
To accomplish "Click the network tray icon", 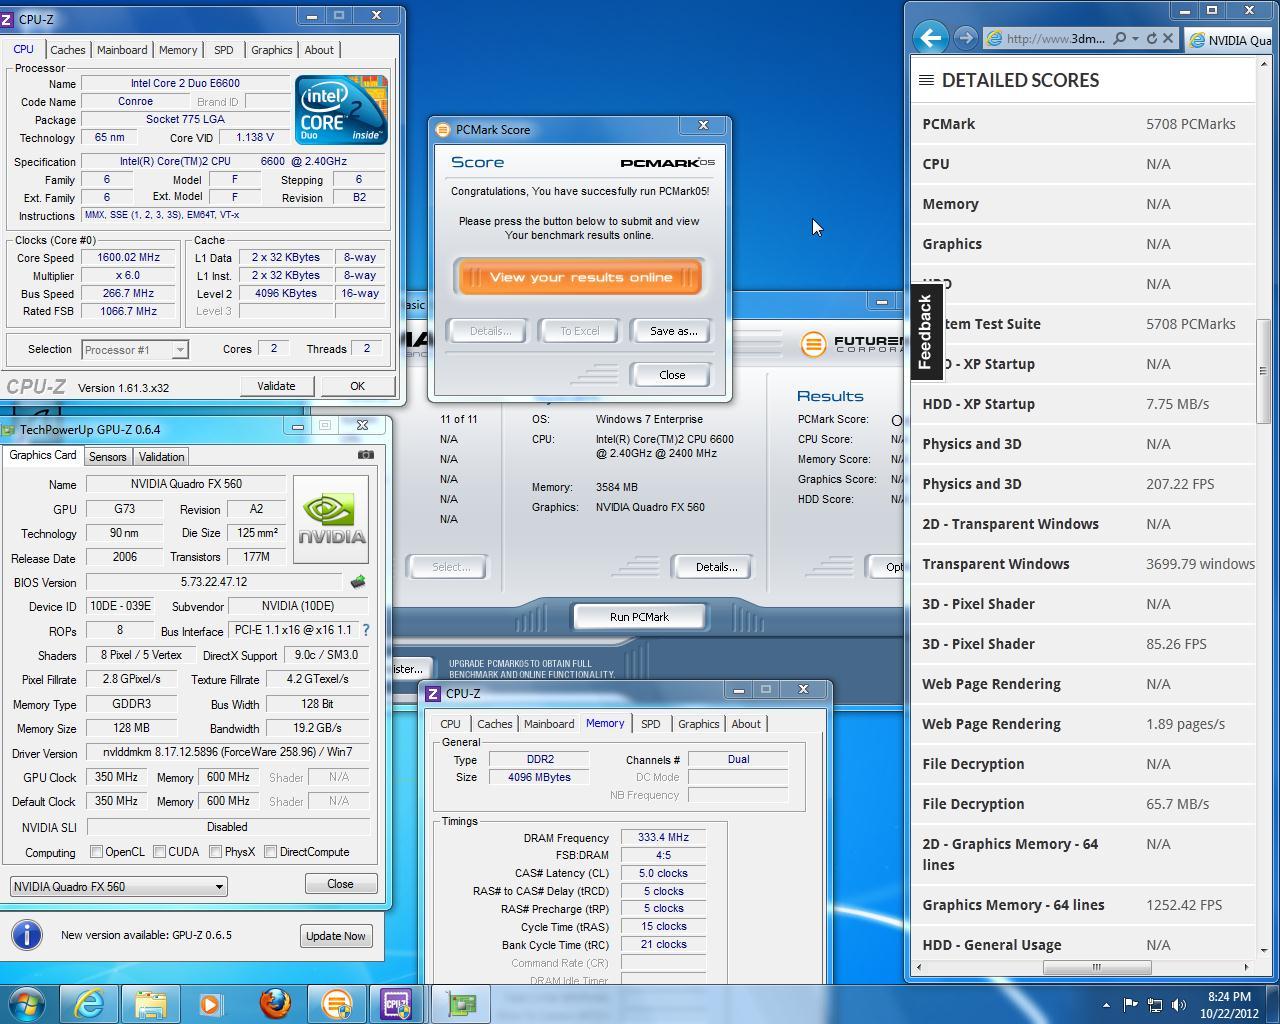I will 1155,1005.
